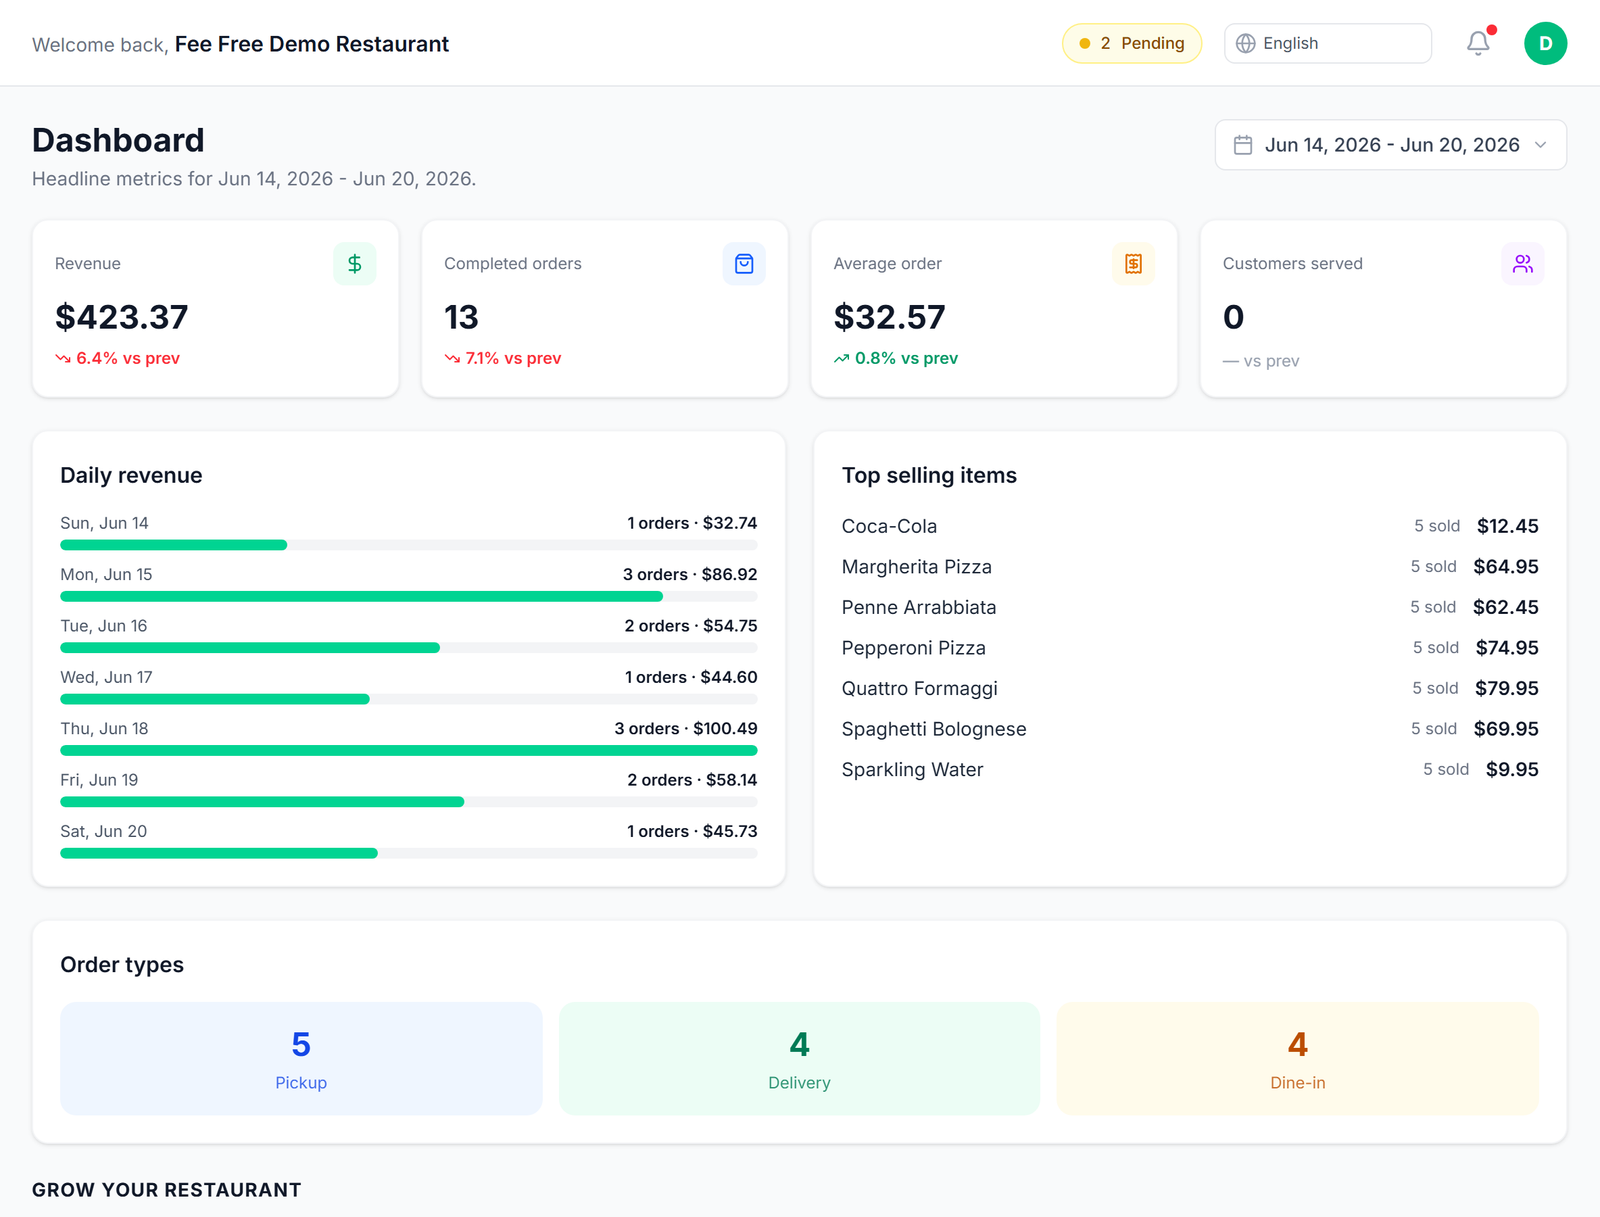The height and width of the screenshot is (1217, 1600).
Task: Click the Fri, Jun 19 revenue bar
Action: [408, 802]
